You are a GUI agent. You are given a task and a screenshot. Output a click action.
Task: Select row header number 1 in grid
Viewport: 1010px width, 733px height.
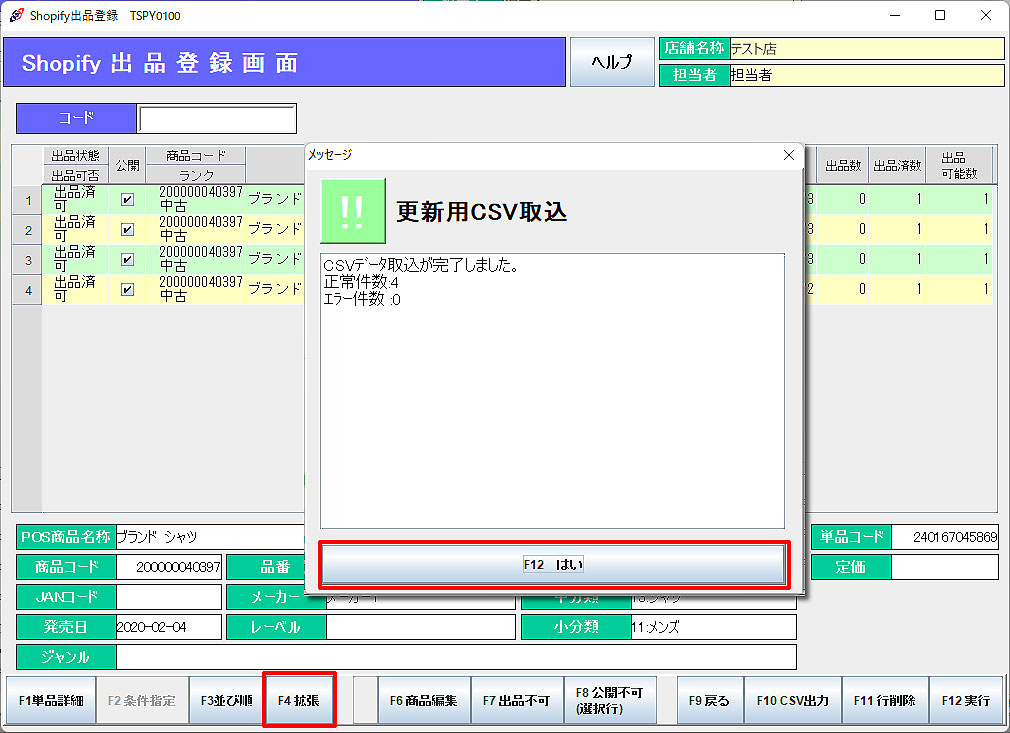click(x=27, y=199)
